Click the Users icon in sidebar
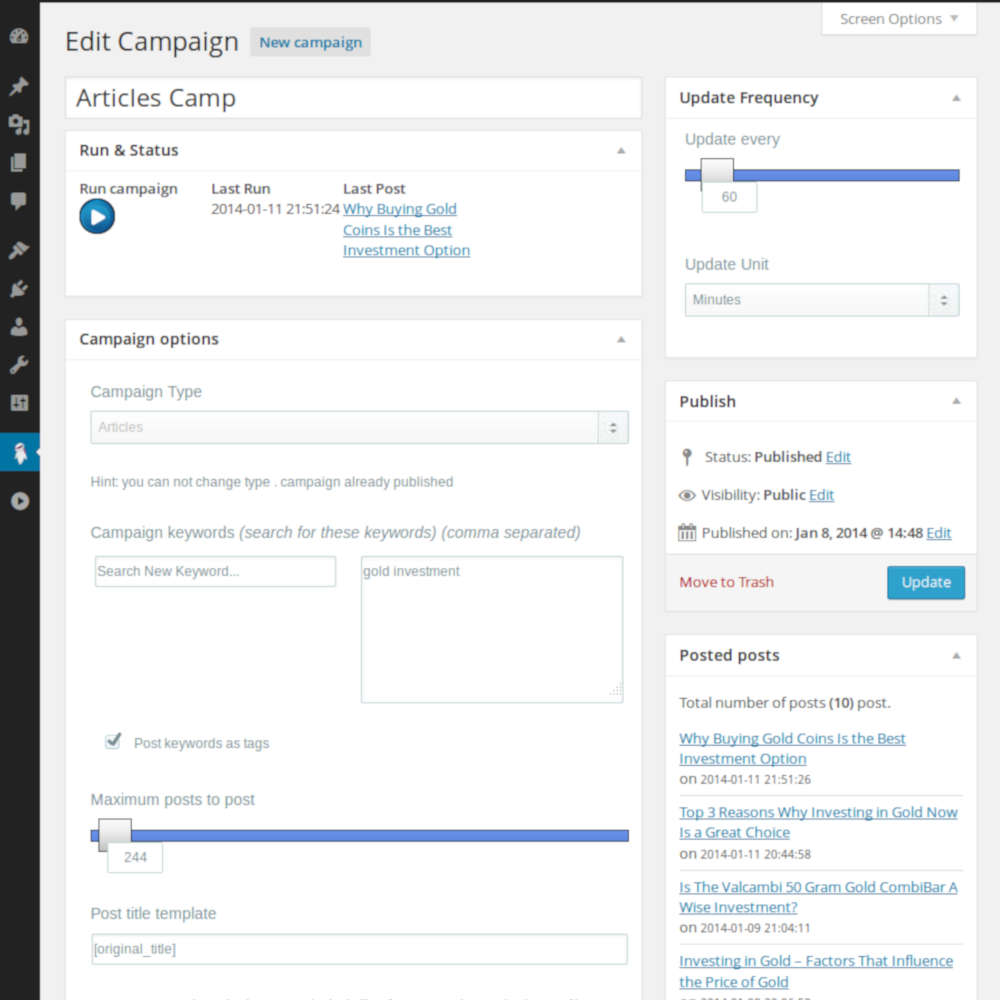This screenshot has width=1000, height=1000. (20, 326)
